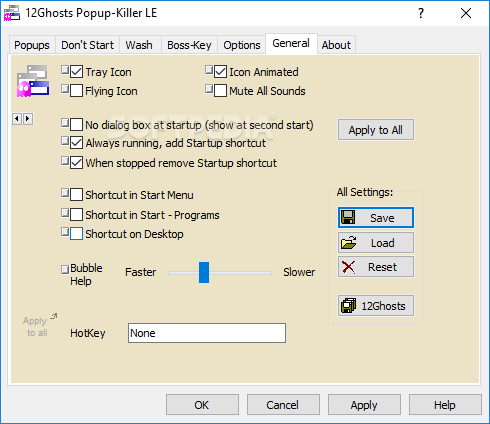Open the About tab

click(336, 45)
